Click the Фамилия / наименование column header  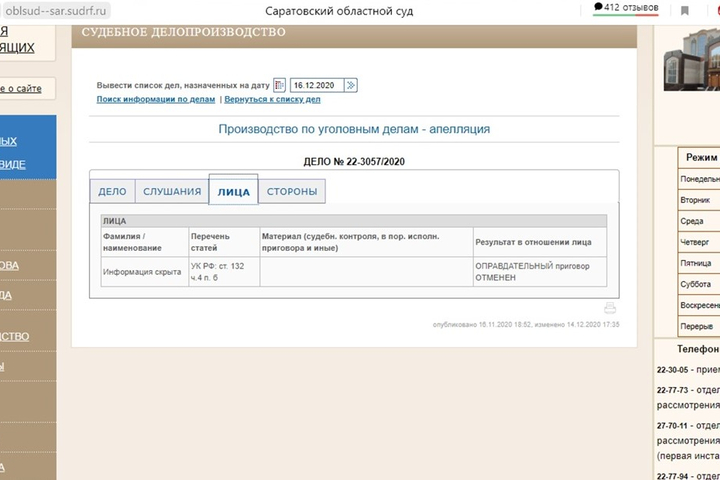(145, 242)
